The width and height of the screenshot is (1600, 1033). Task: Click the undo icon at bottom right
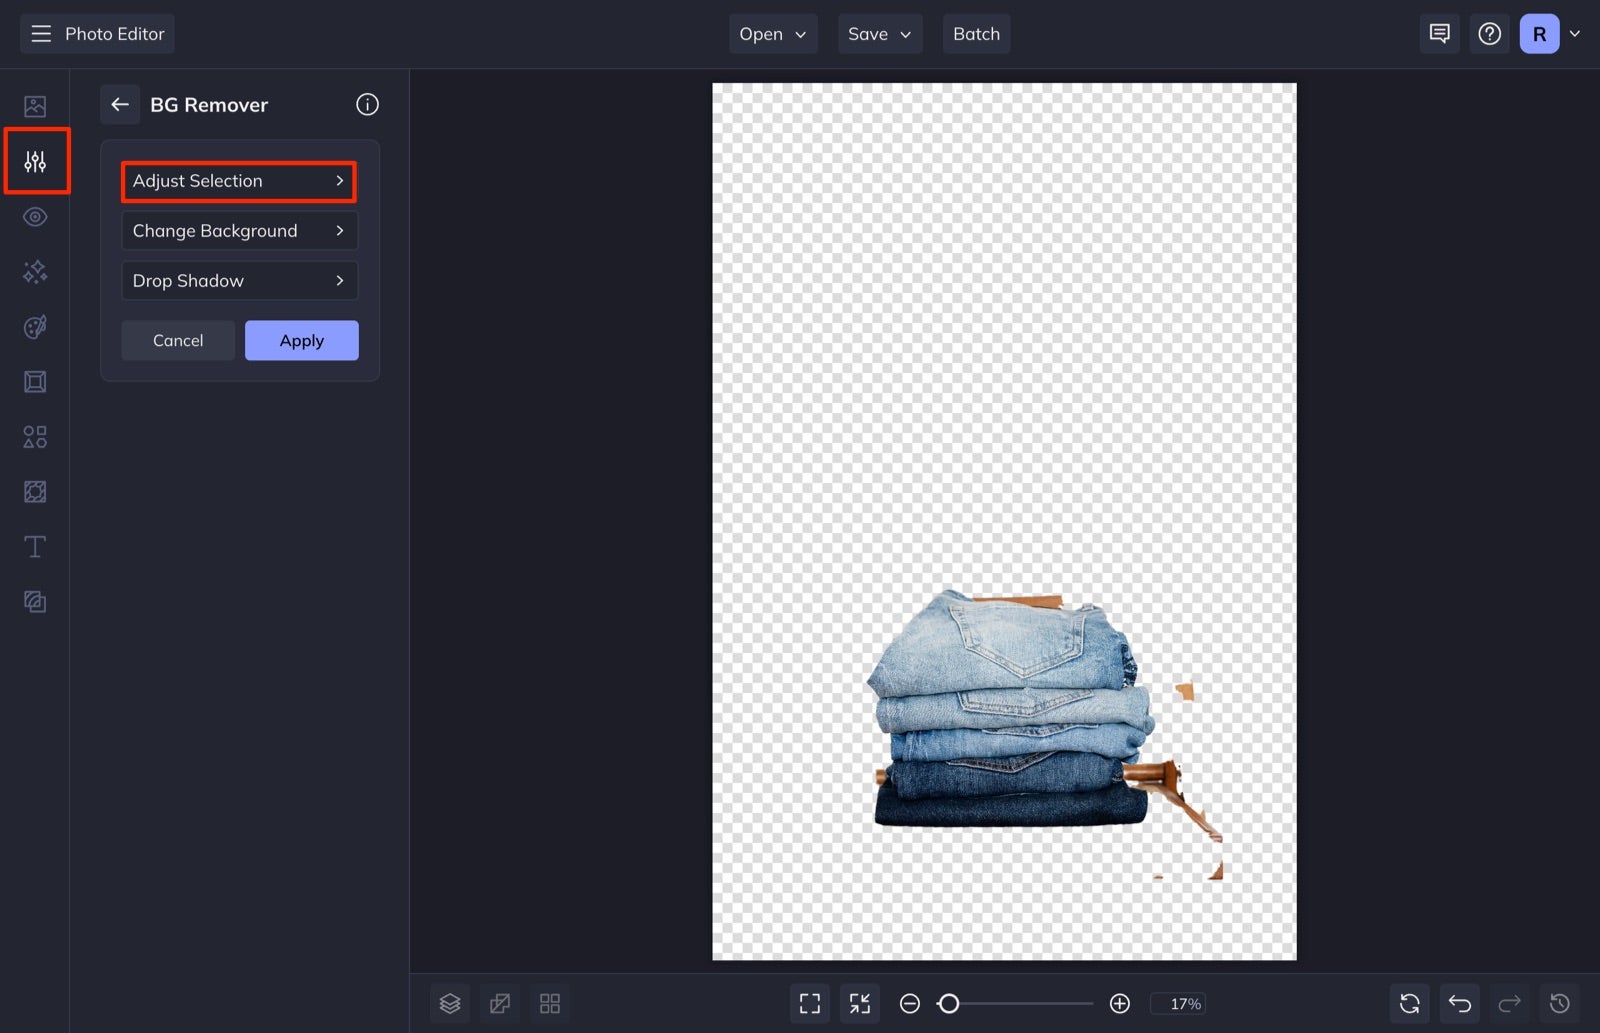pyautogui.click(x=1459, y=1003)
